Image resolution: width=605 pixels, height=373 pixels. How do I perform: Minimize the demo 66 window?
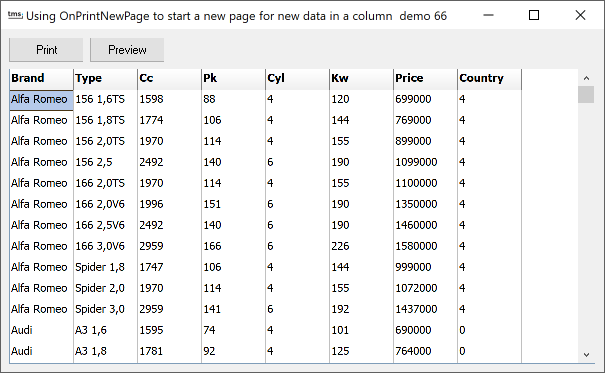tap(488, 15)
